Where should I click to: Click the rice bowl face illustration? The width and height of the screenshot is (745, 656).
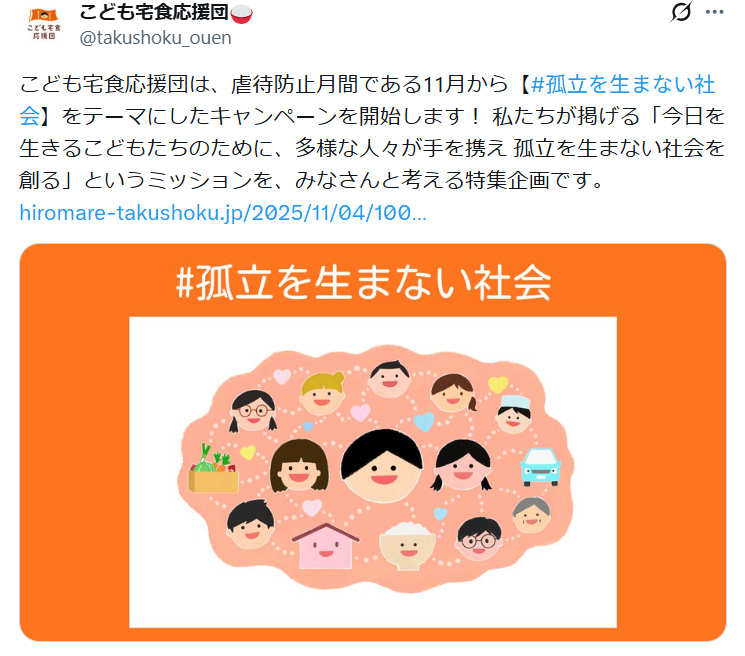407,546
